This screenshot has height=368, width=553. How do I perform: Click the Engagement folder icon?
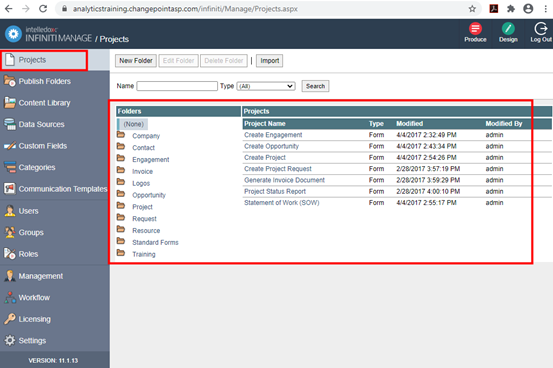(121, 158)
